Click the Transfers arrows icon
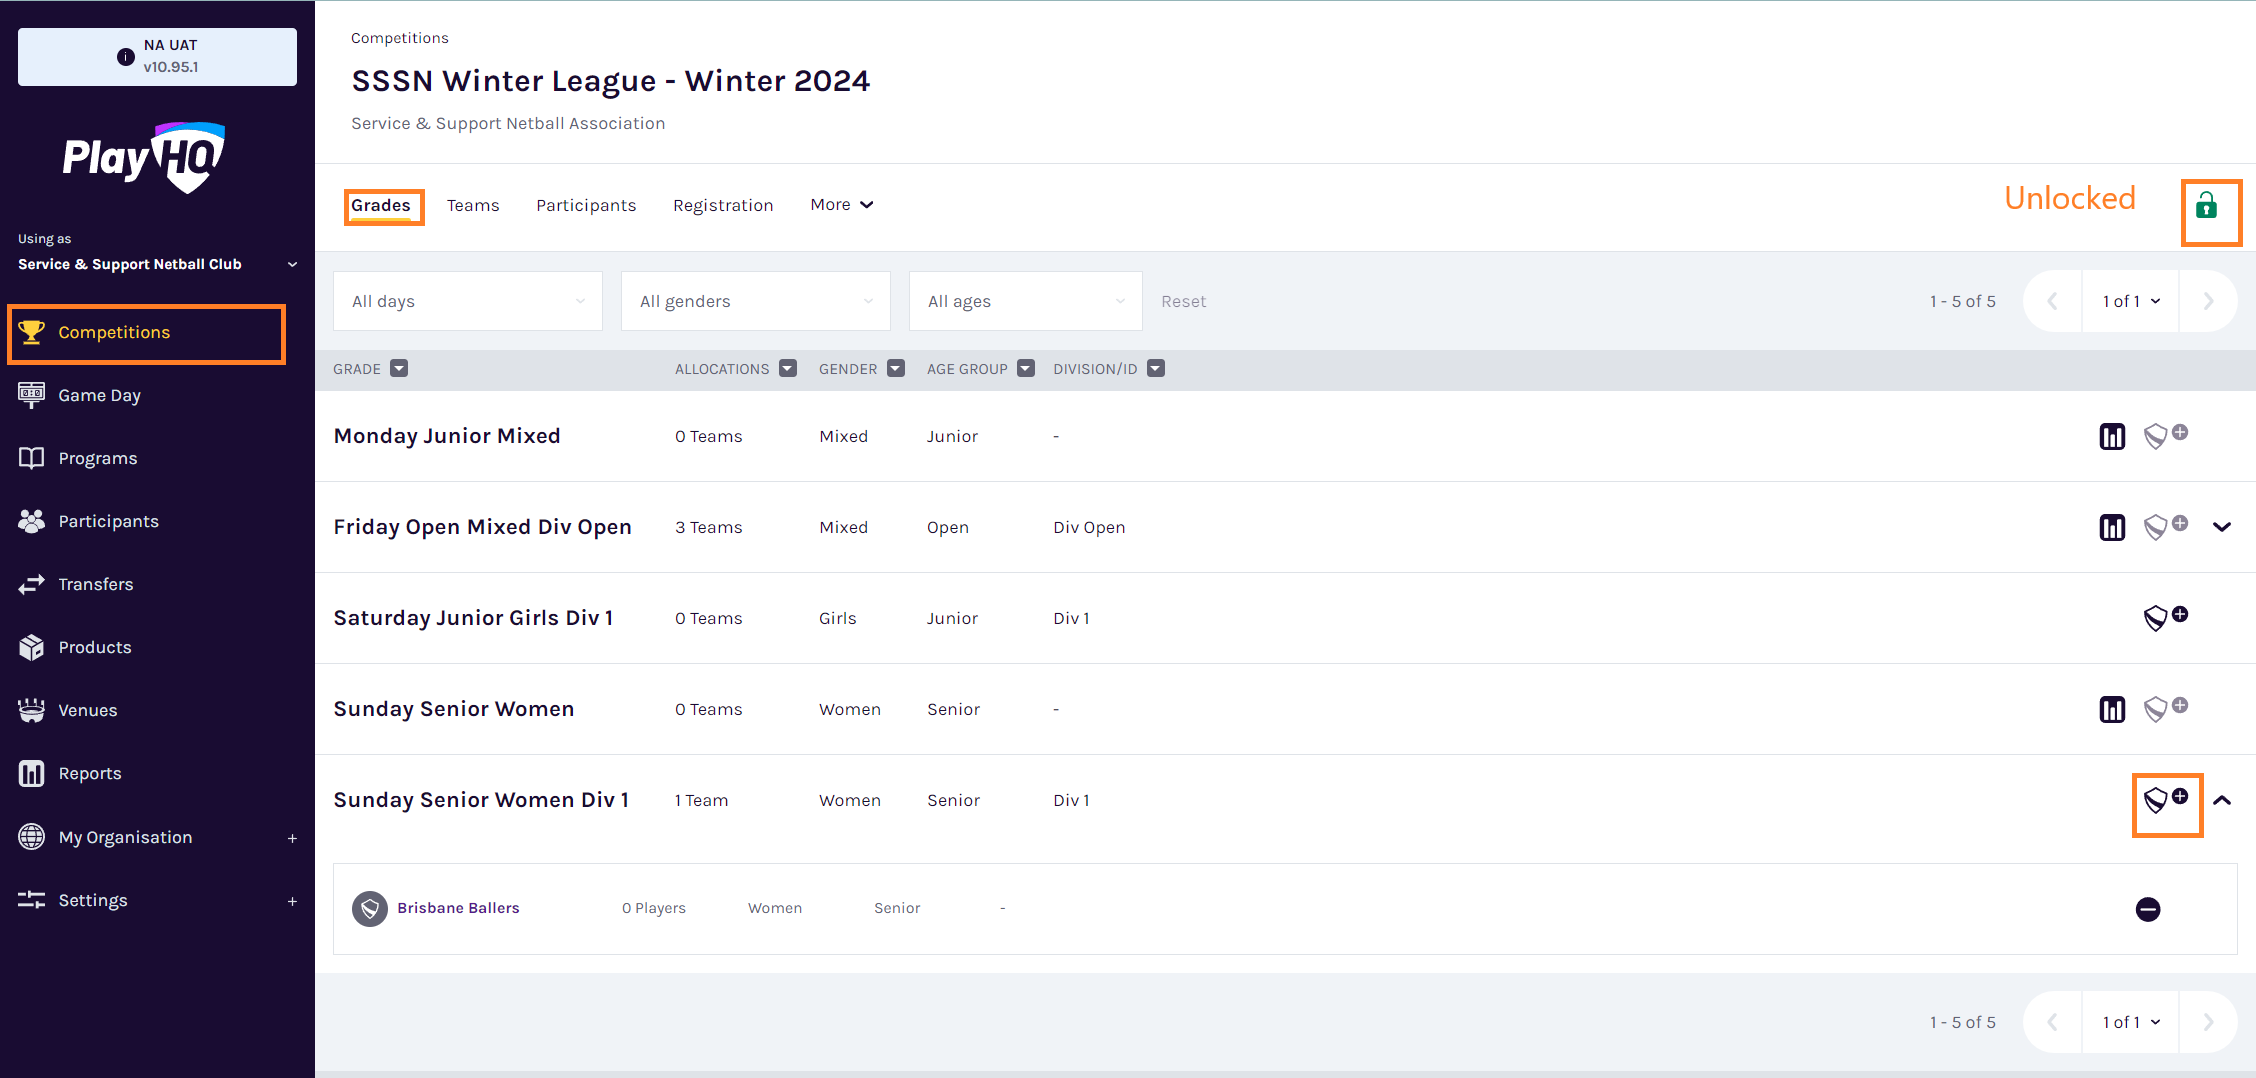This screenshot has width=2256, height=1078. pyautogui.click(x=32, y=584)
